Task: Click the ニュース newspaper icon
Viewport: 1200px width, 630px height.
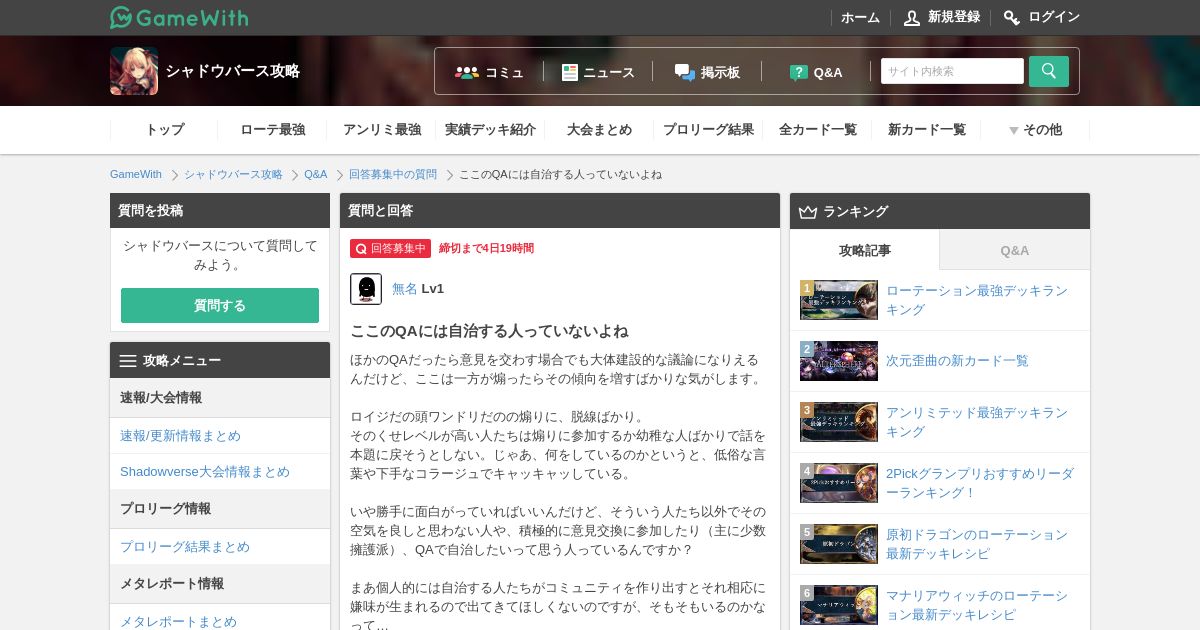Action: pos(570,72)
